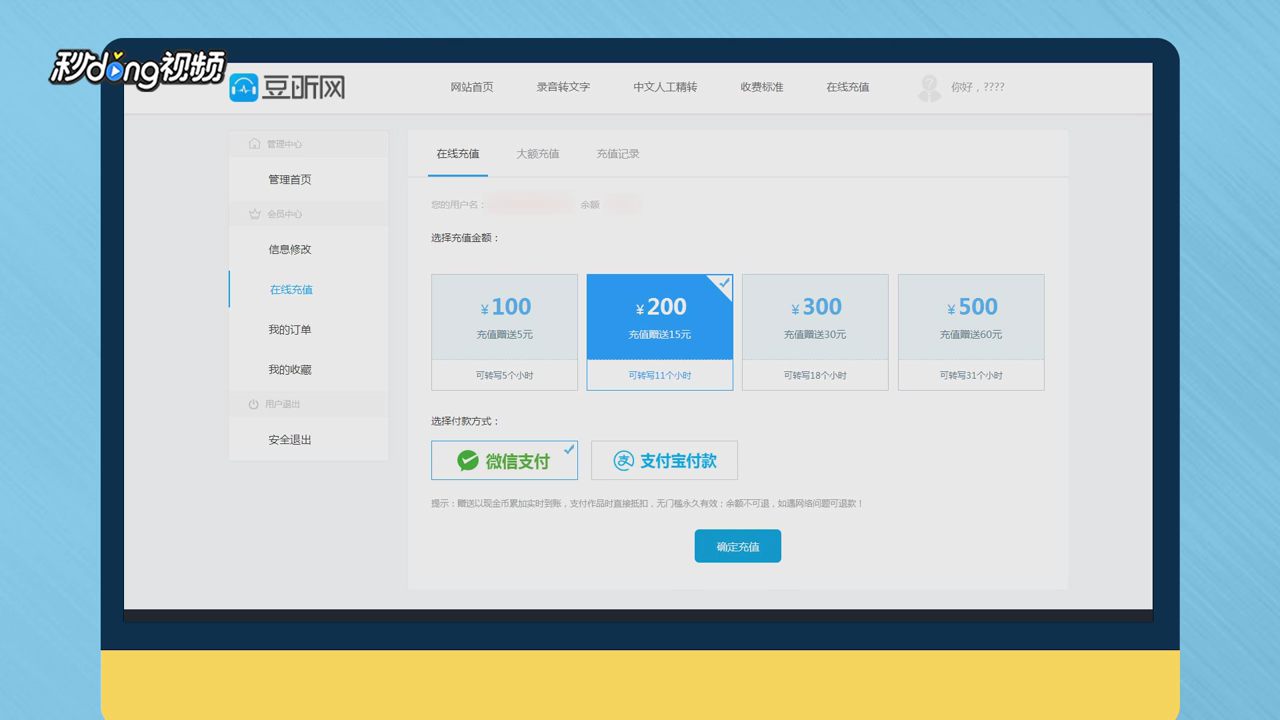This screenshot has height=720, width=1280.
Task: Go to 网站首页 in top navigation
Action: click(472, 87)
